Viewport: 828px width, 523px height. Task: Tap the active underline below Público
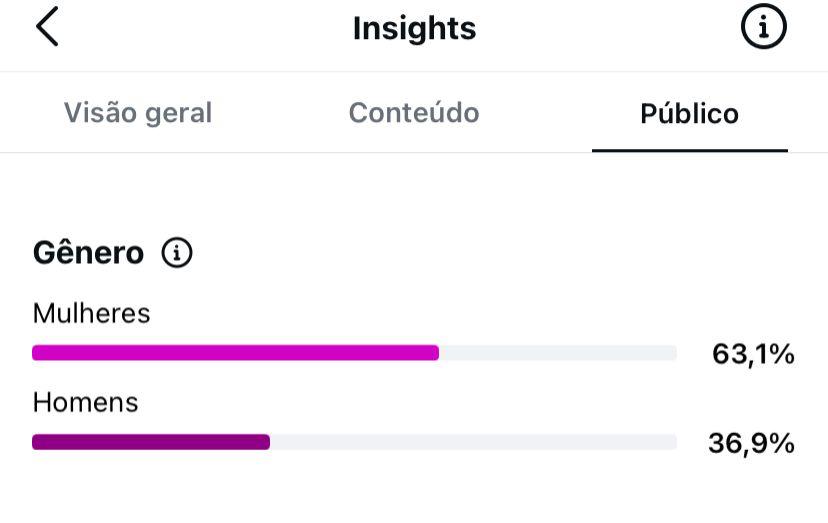(x=690, y=151)
